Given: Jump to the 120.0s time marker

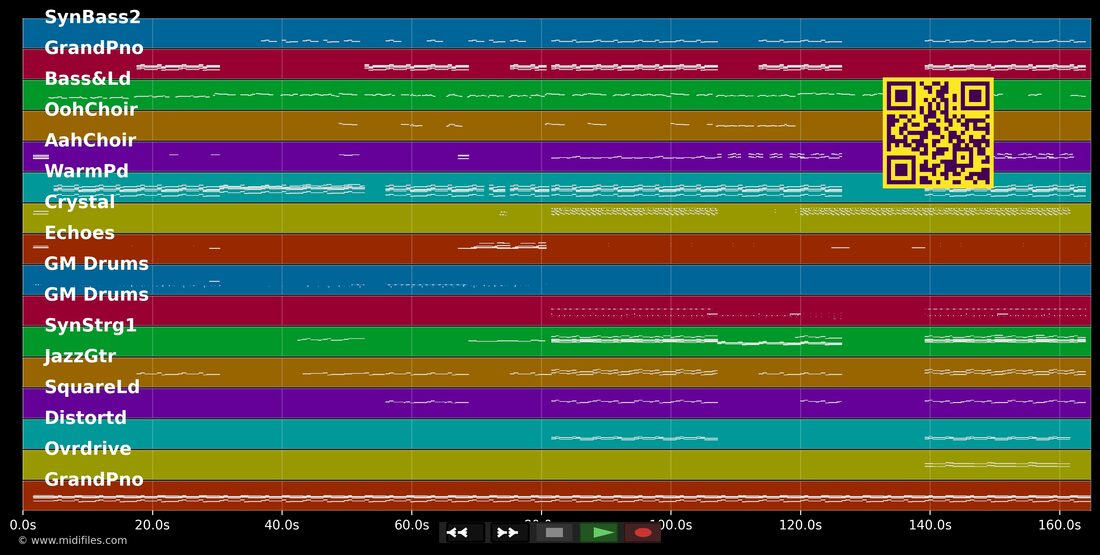Looking at the screenshot, I should (x=800, y=525).
